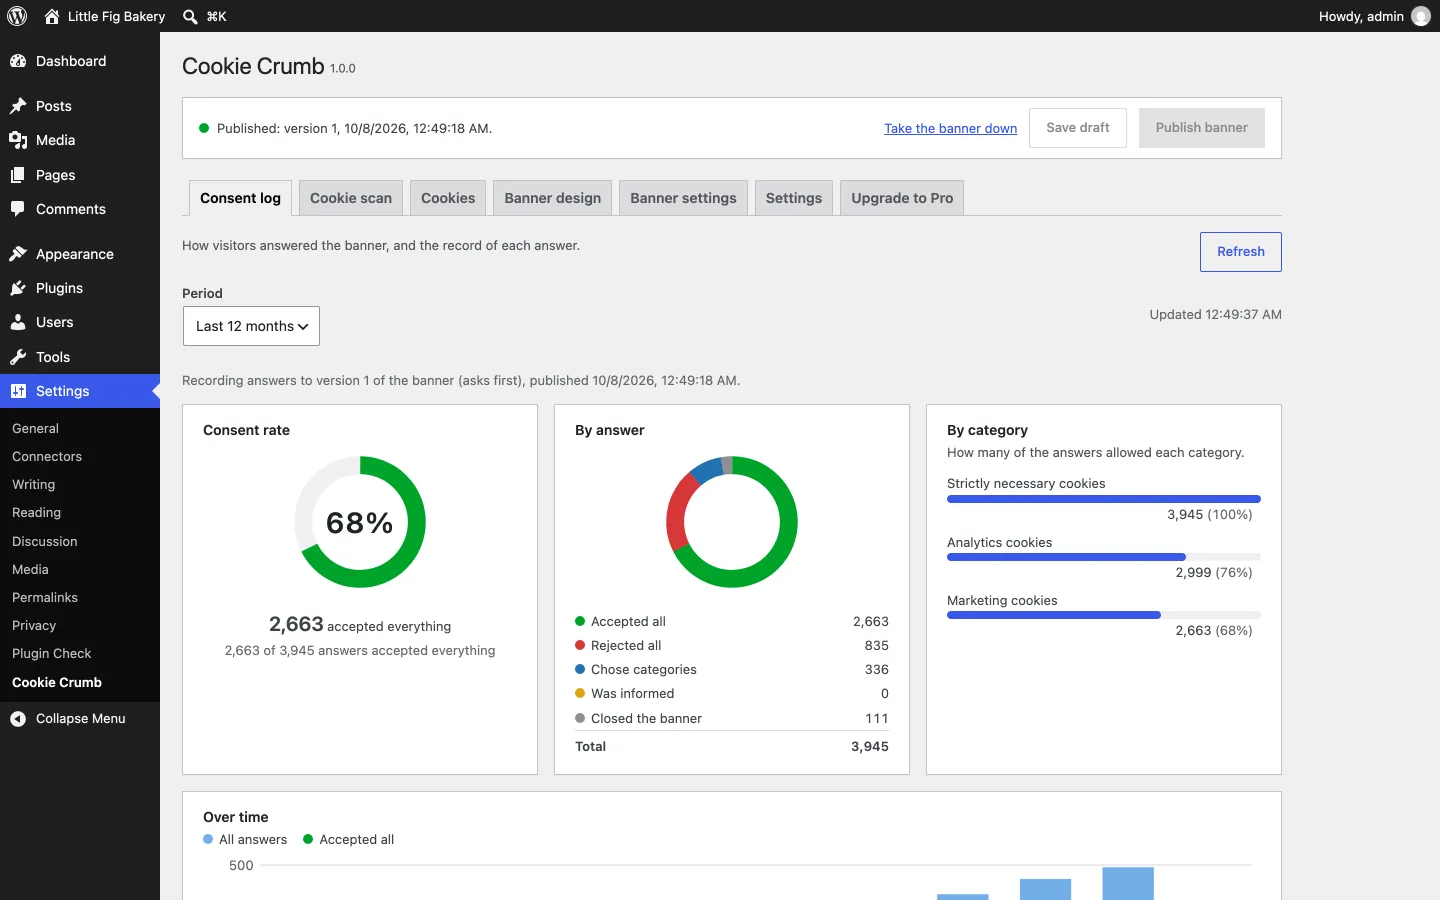Select the plugin Settings tab
Viewport: 1440px width, 900px height.
point(794,198)
